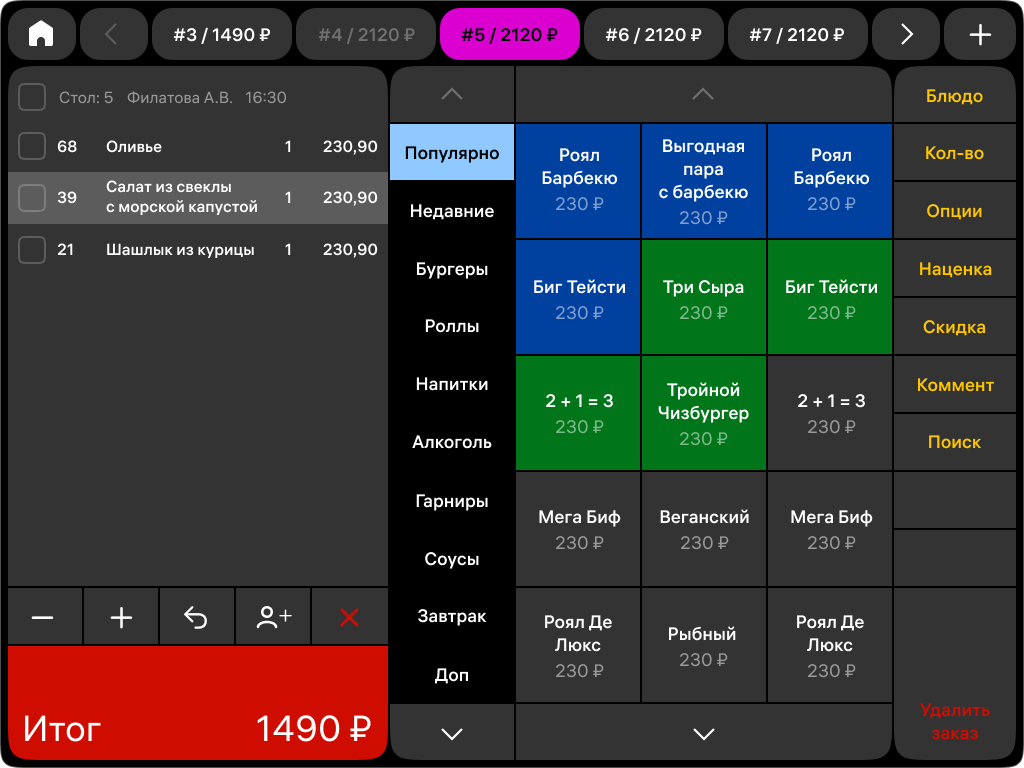Click the up chevron above the menu grid
Image resolution: width=1024 pixels, height=768 pixels.
point(703,93)
